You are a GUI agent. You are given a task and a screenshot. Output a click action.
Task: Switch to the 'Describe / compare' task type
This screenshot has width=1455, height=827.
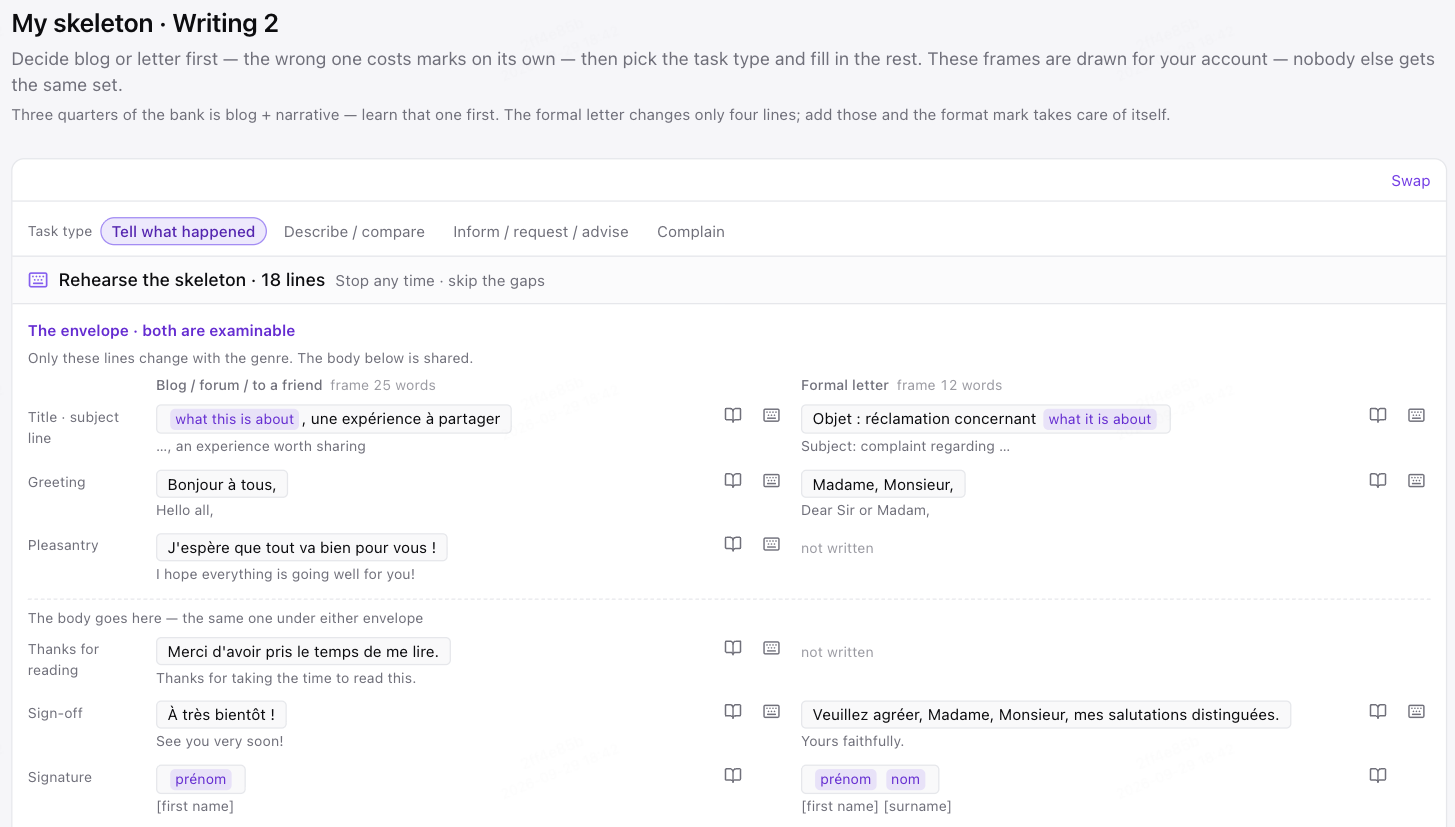coord(354,232)
